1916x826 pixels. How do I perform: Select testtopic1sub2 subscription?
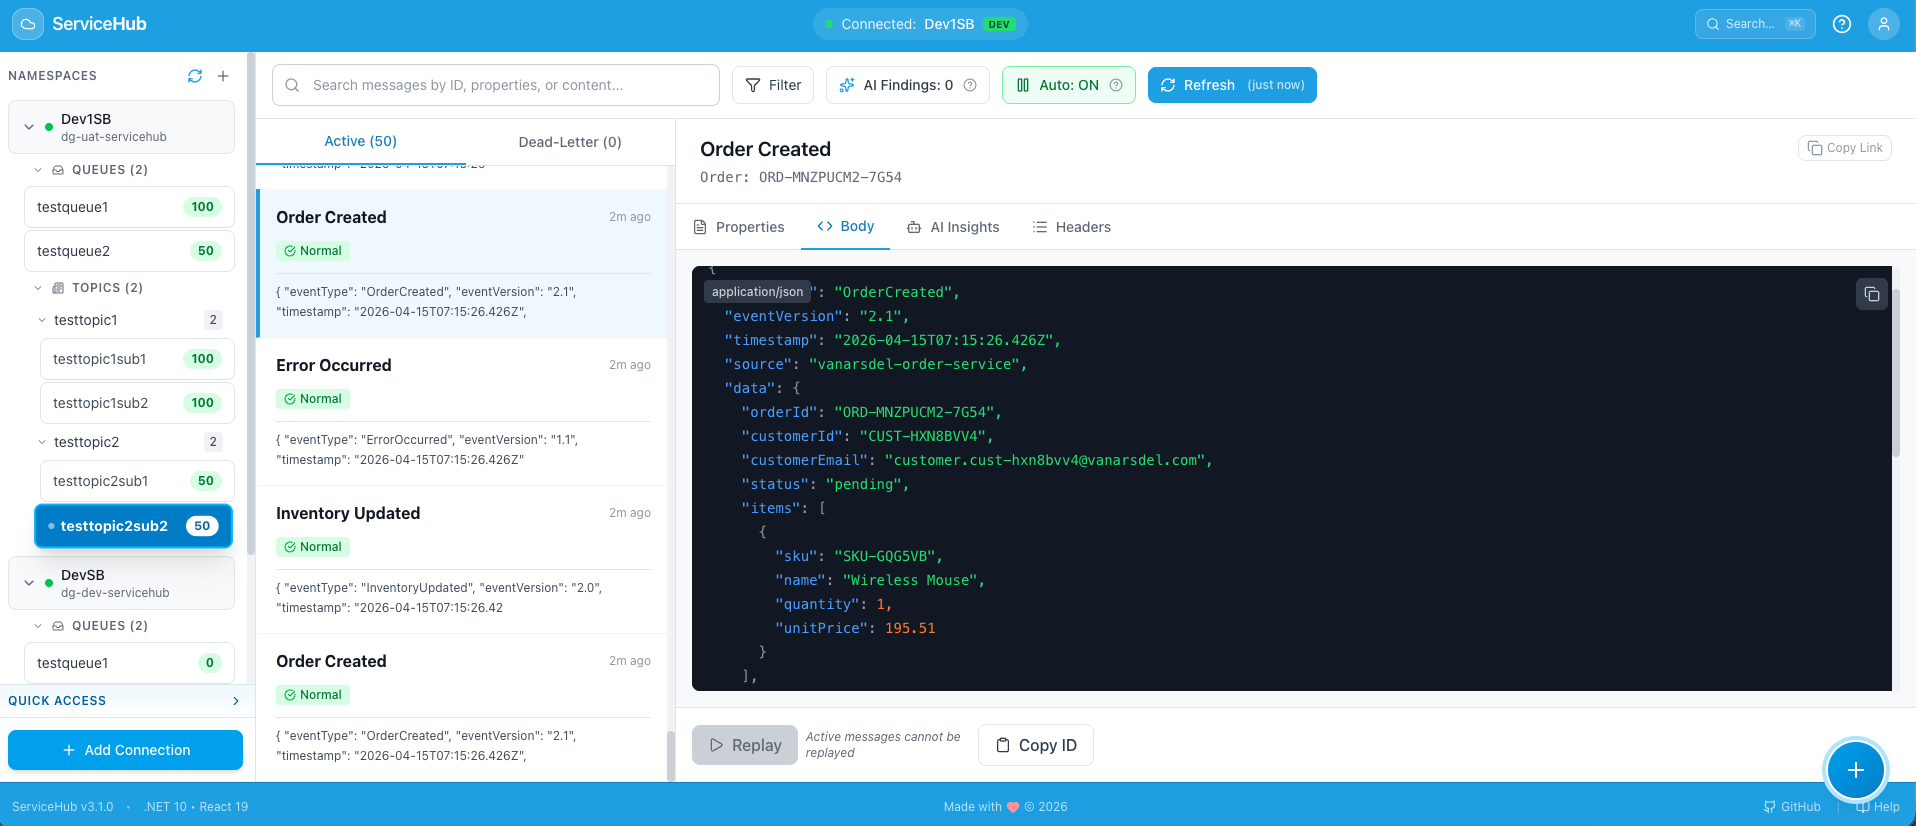[137, 403]
